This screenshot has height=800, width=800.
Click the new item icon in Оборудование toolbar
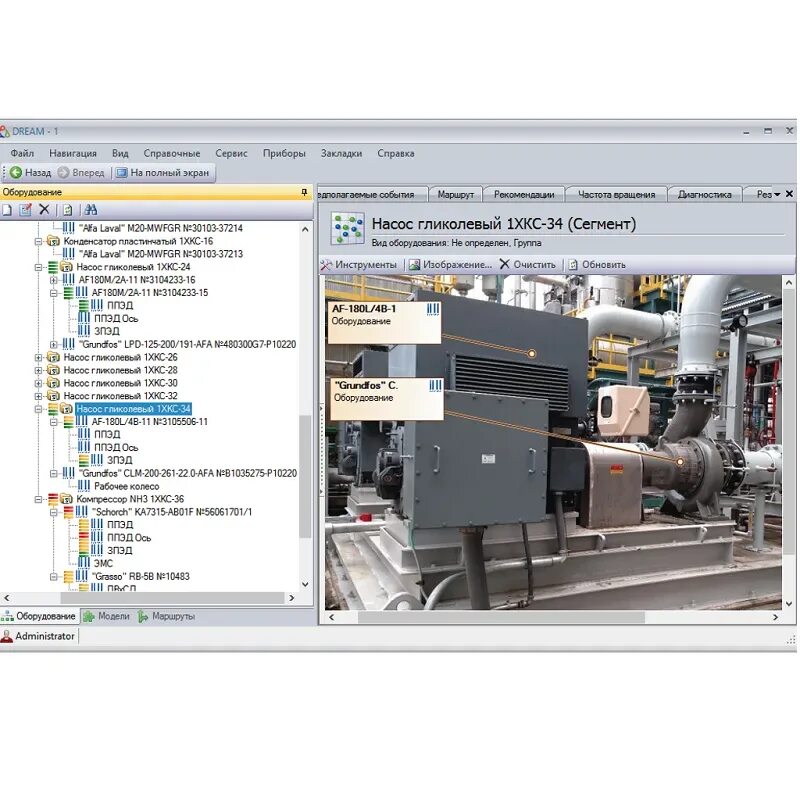coord(7,210)
